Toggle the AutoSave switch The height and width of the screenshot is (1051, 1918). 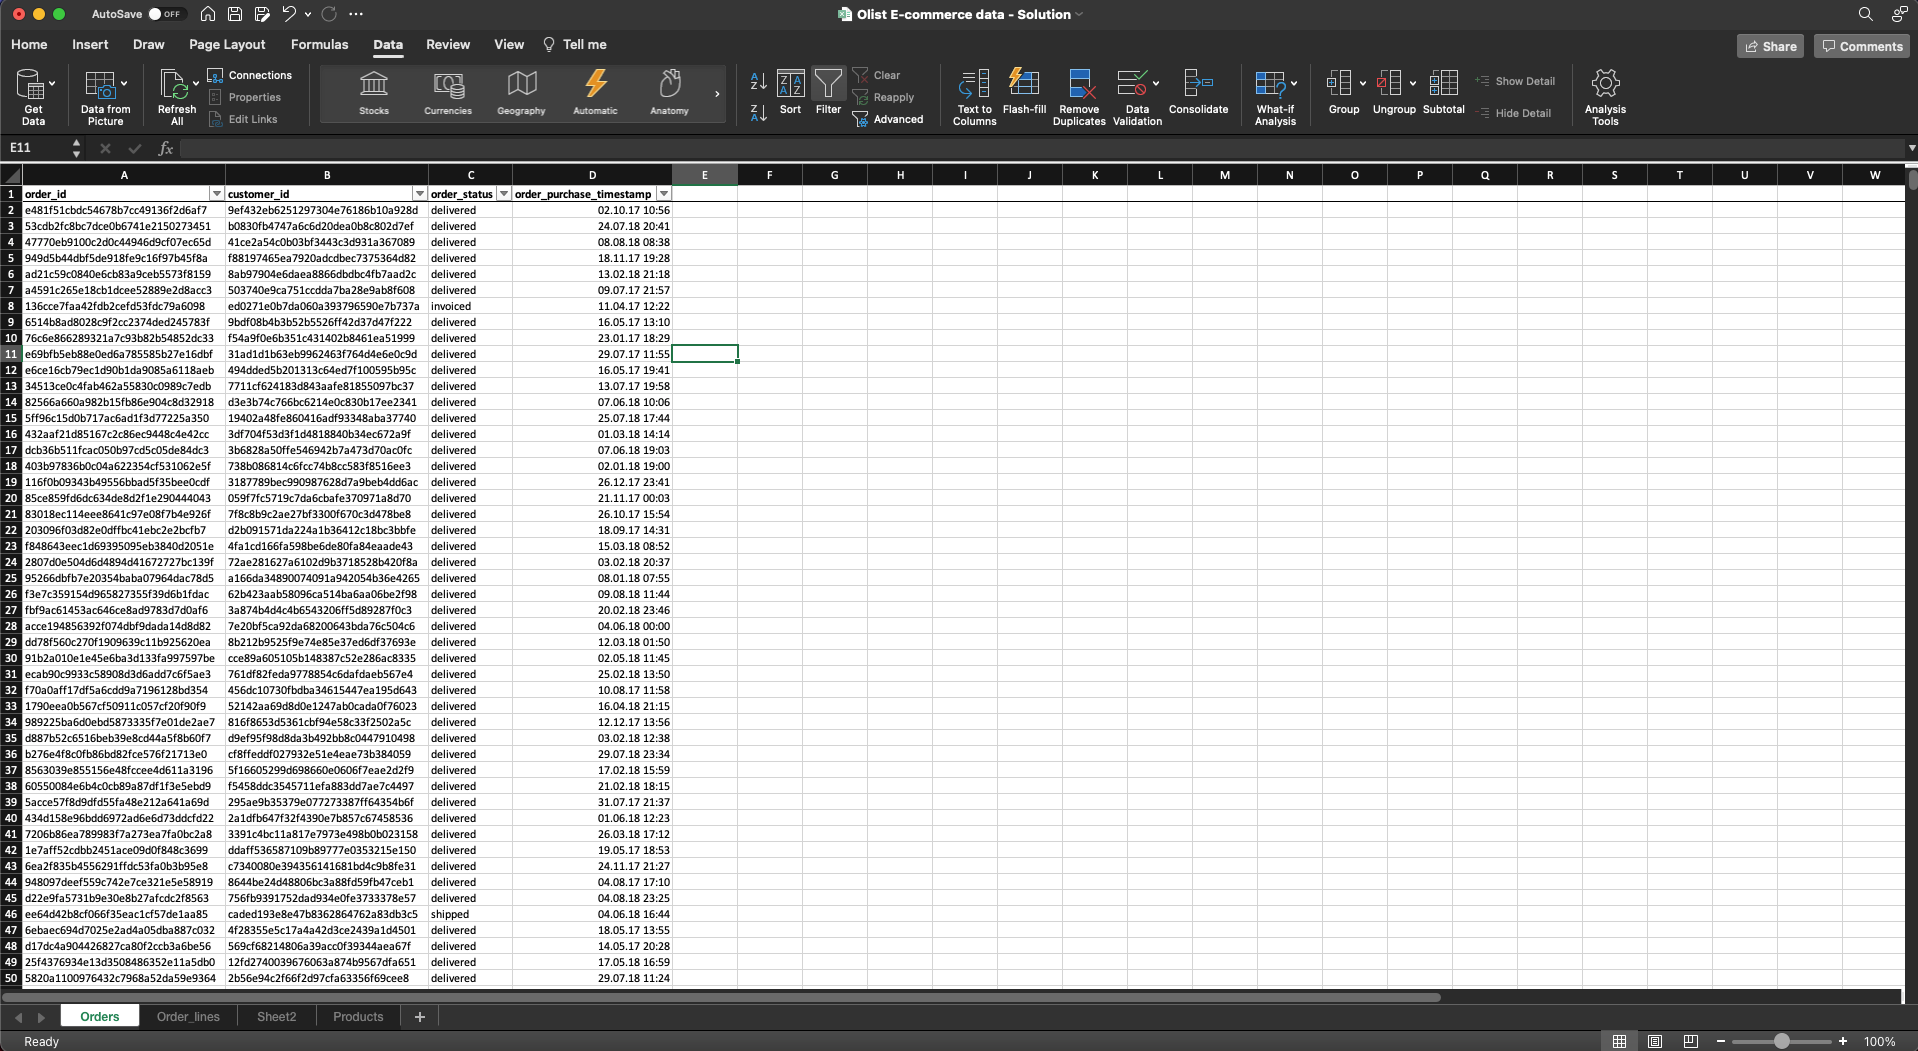point(165,14)
